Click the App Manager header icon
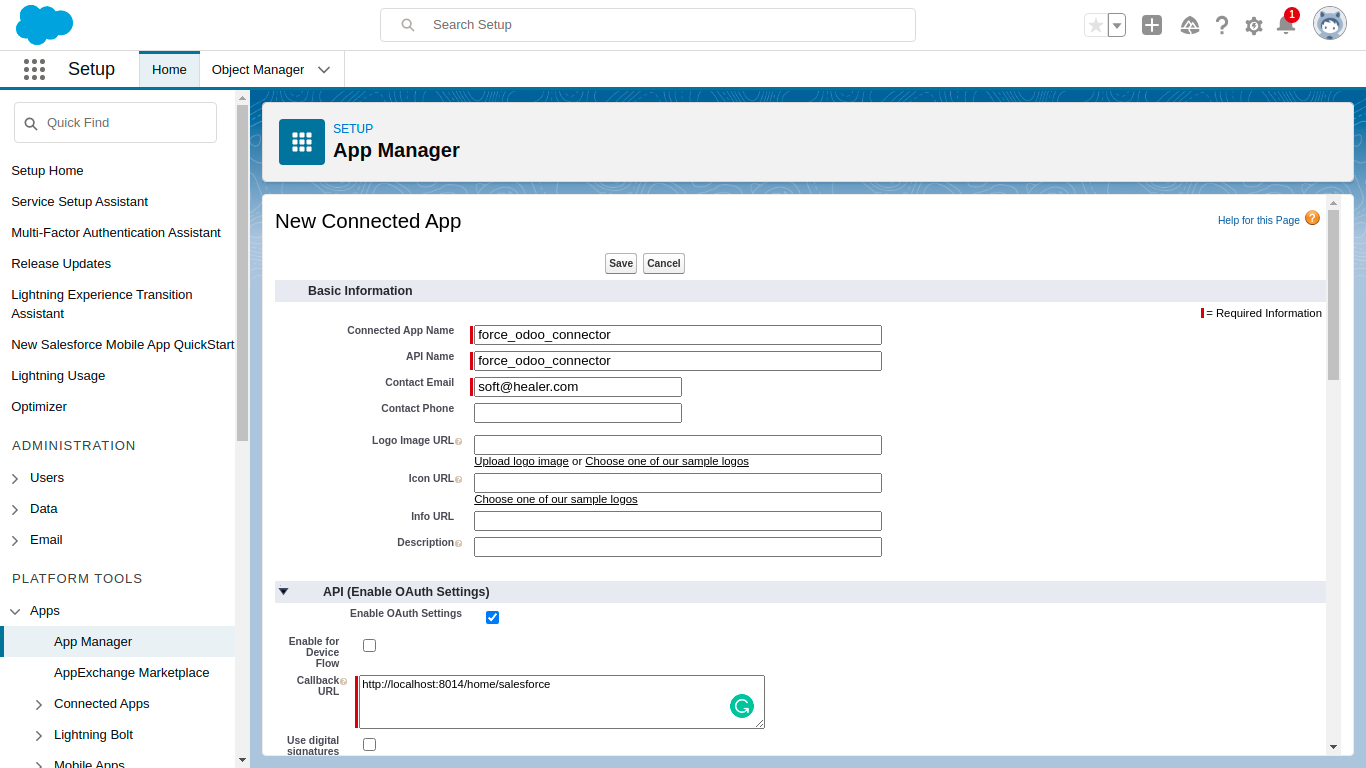Viewport: 1366px width, 768px height. [302, 142]
